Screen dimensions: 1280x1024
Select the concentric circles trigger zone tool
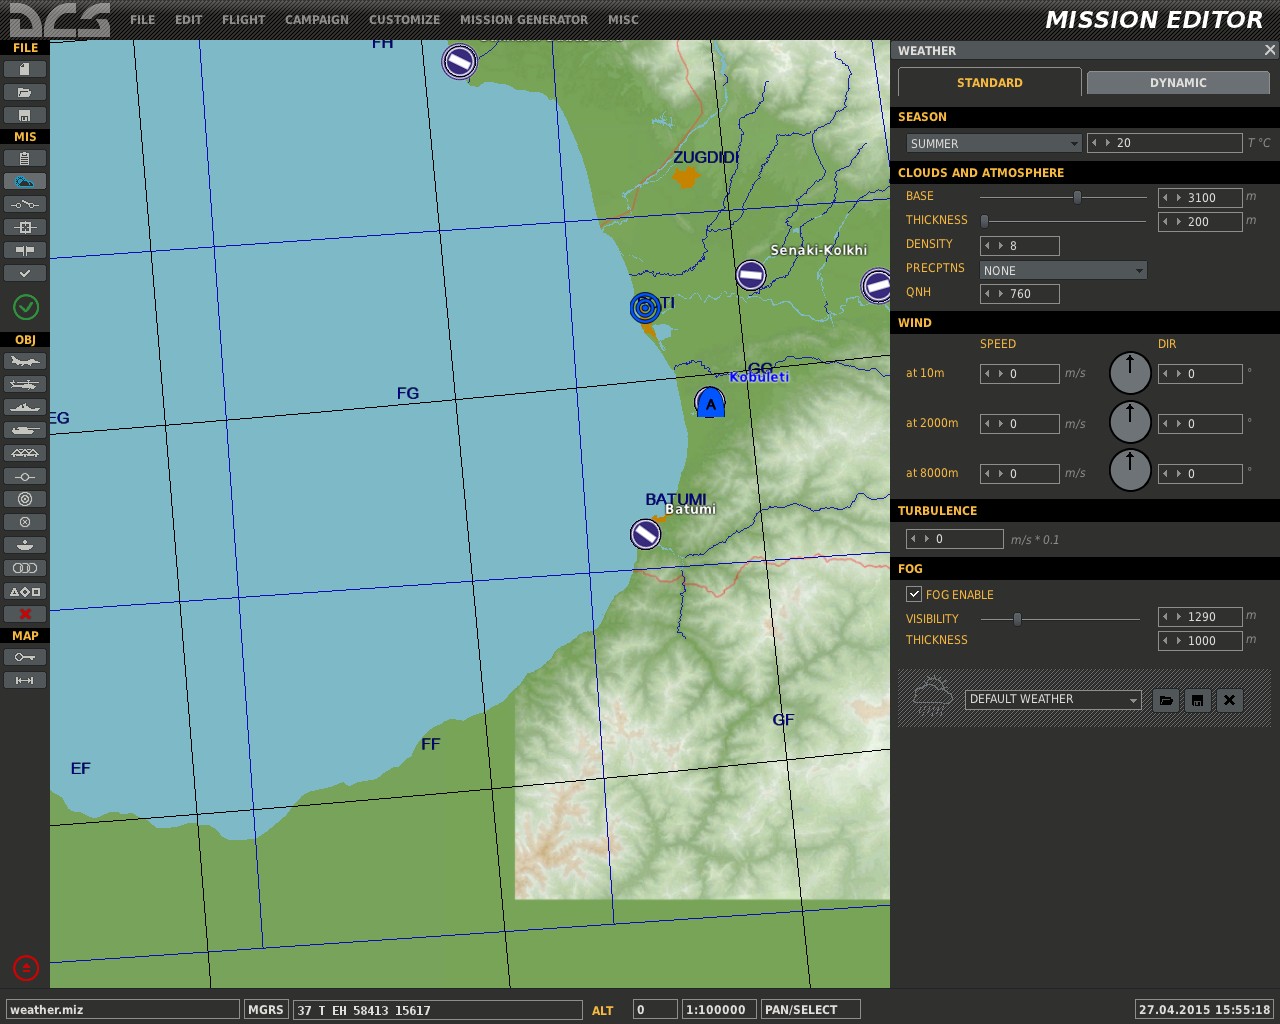(25, 499)
